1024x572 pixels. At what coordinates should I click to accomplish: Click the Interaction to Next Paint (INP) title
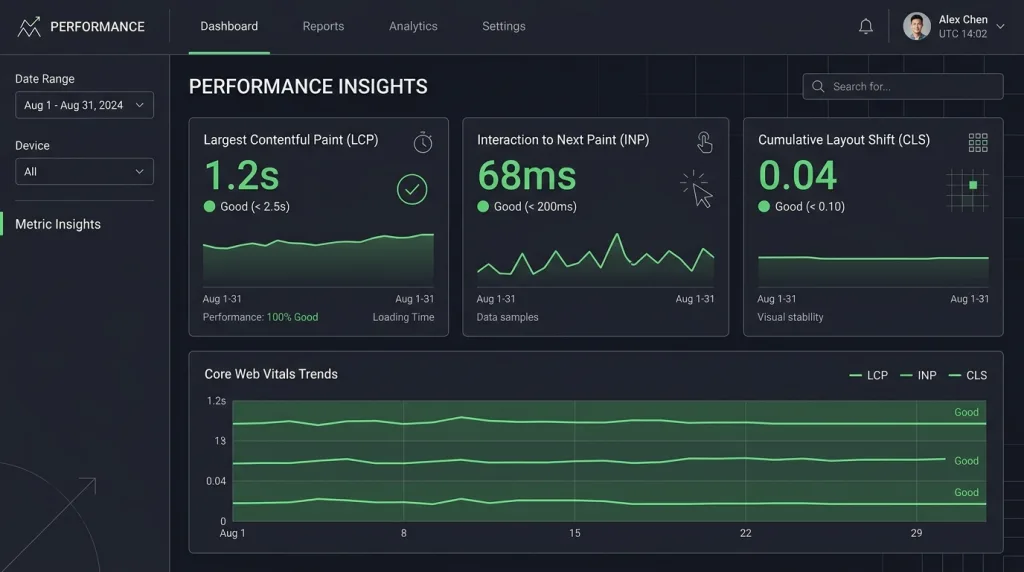[x=563, y=140]
